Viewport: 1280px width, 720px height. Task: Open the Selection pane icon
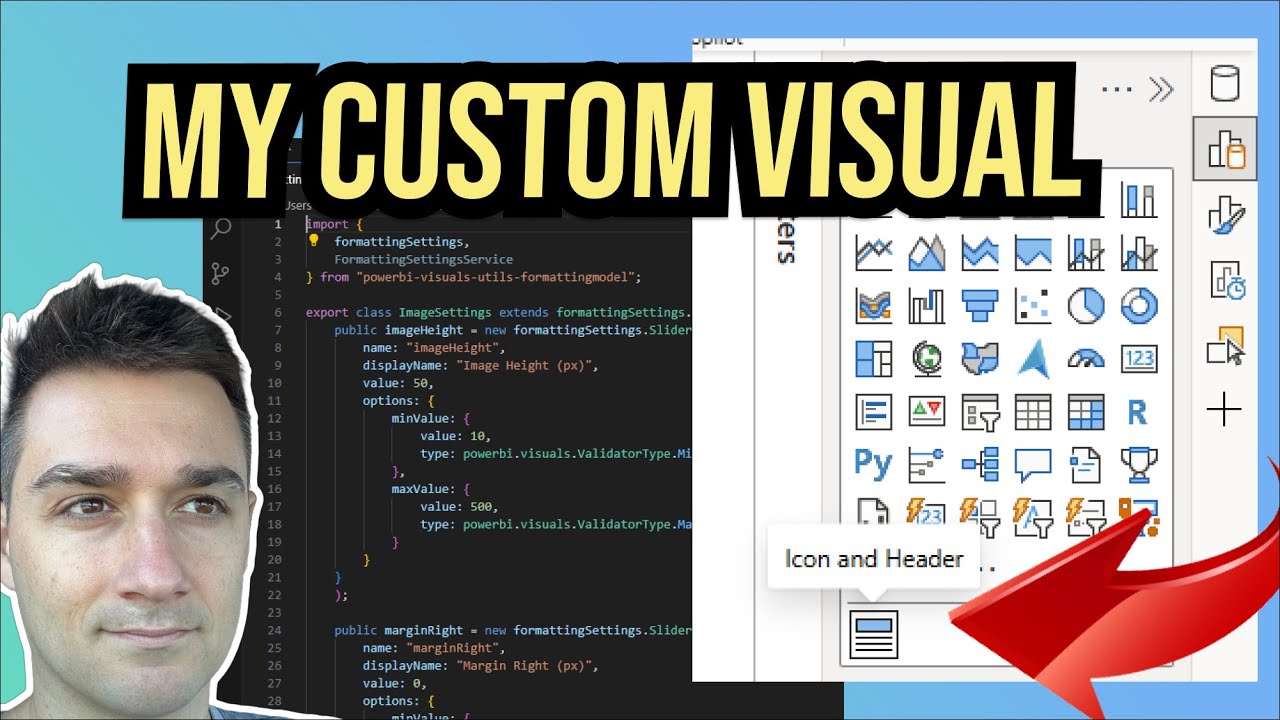[1226, 346]
